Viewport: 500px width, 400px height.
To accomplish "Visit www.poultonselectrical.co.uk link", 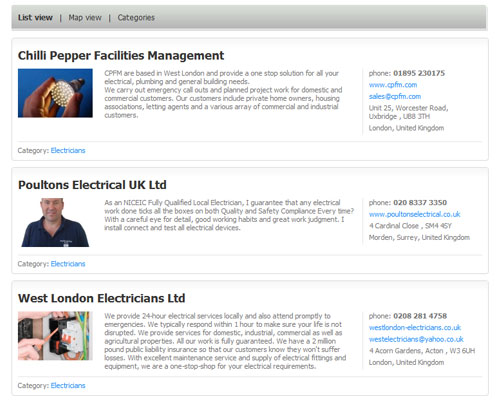I will tap(414, 214).
